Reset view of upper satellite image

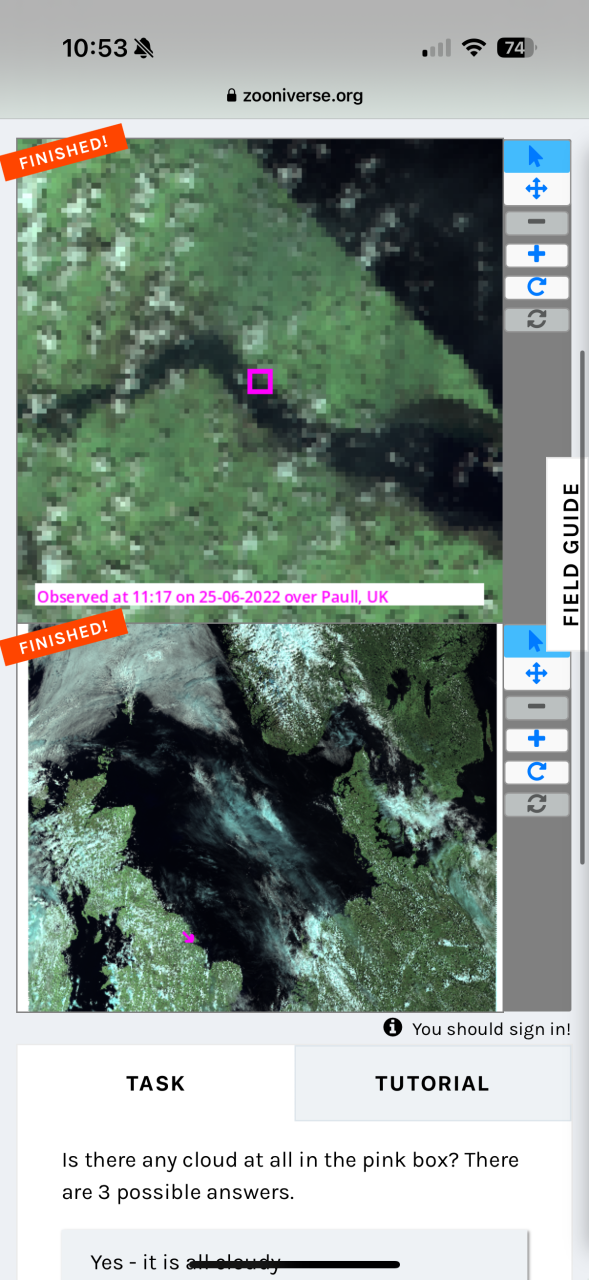pos(536,320)
